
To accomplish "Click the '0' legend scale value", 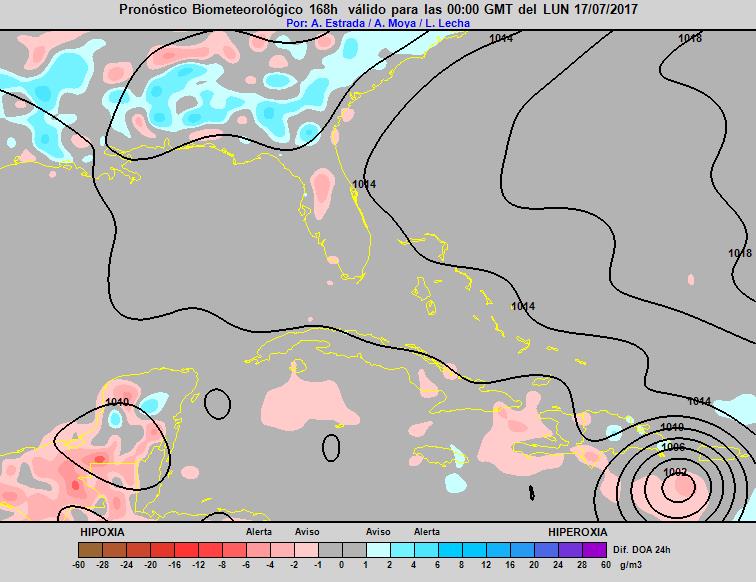I will click(x=342, y=565).
